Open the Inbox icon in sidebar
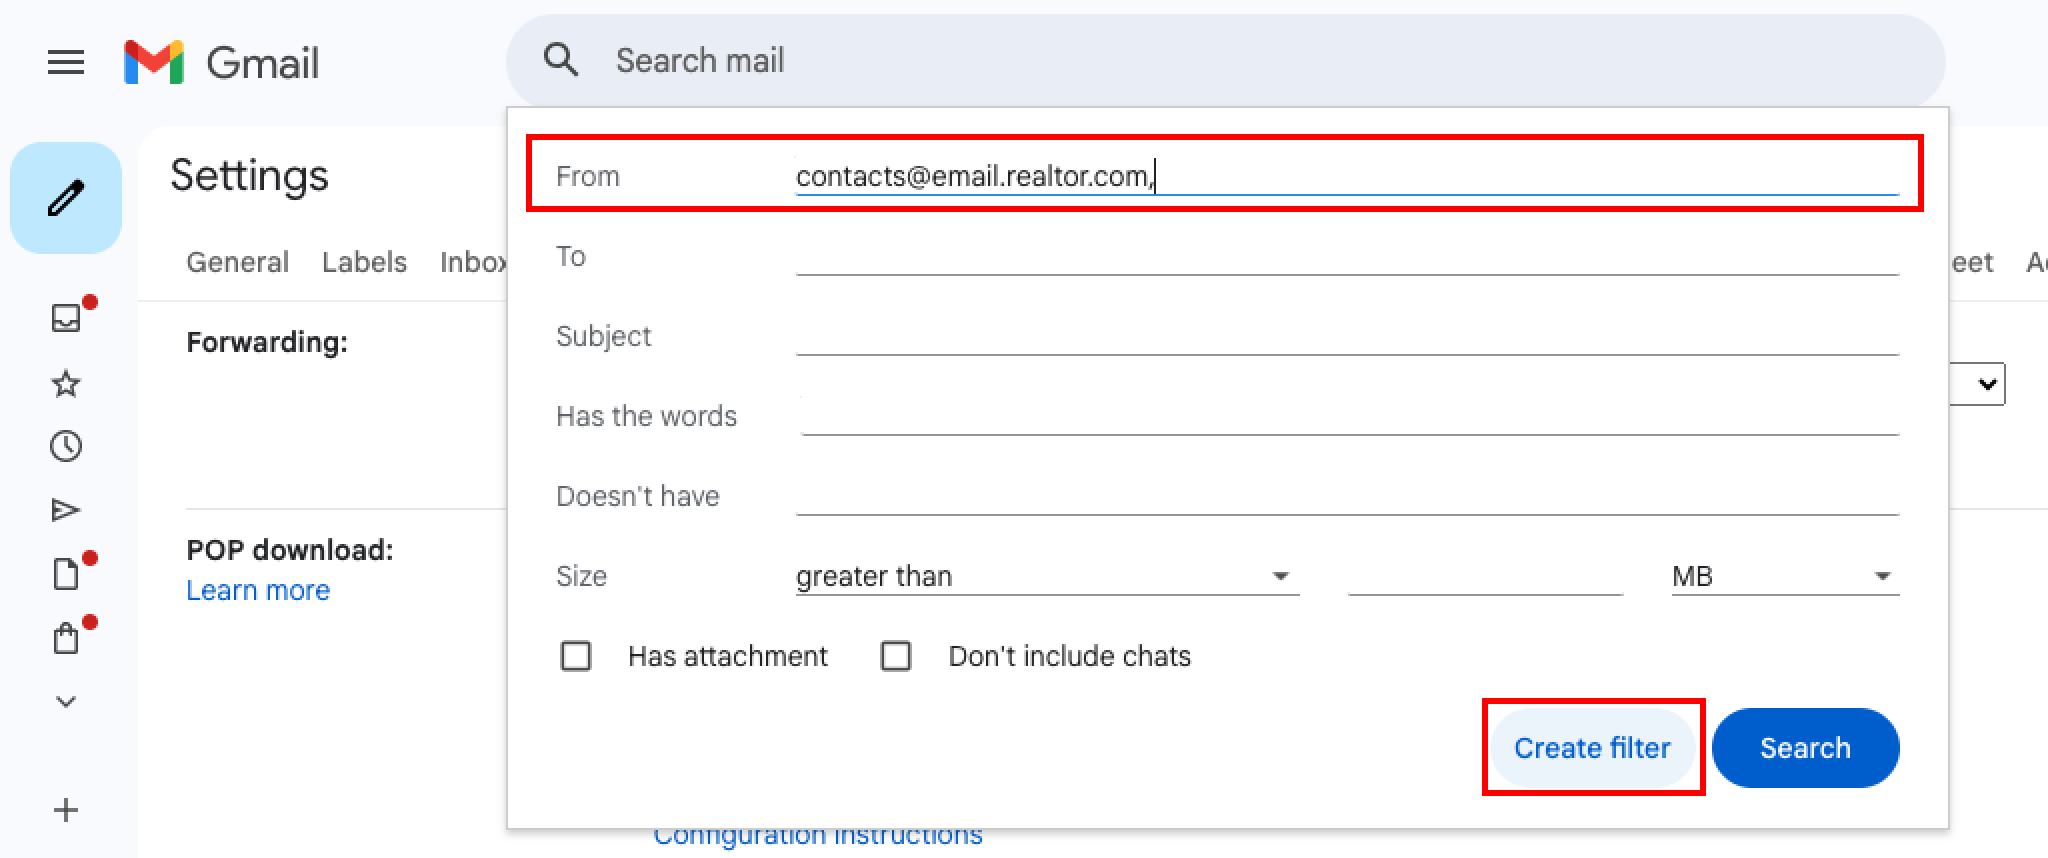The width and height of the screenshot is (2048, 858). pos(66,318)
